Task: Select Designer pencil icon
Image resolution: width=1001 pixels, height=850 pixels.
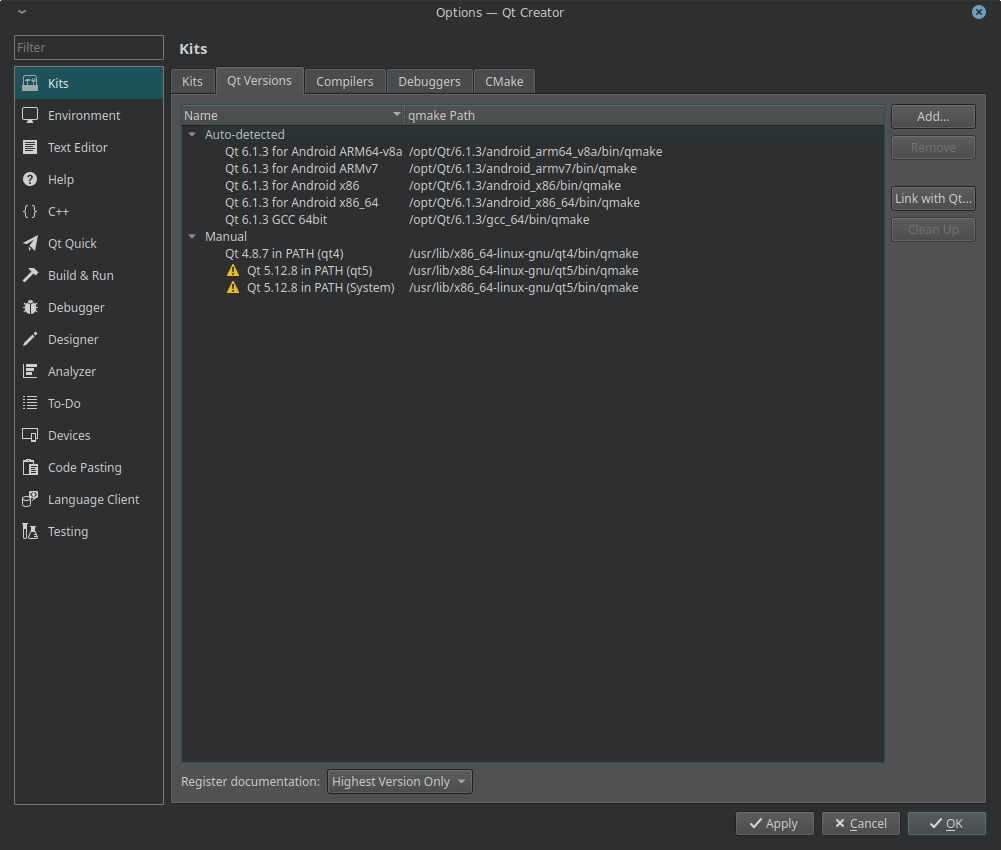Action: tap(30, 339)
